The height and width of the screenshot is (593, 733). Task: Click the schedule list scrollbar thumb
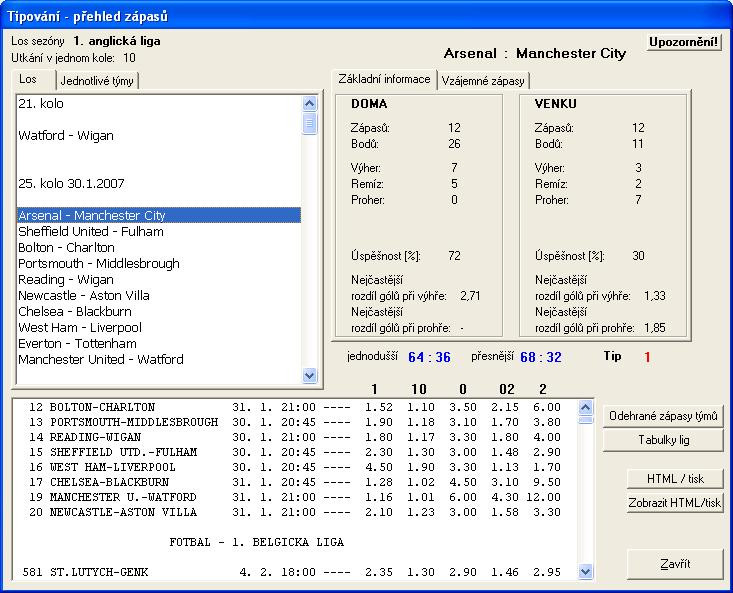pos(309,123)
